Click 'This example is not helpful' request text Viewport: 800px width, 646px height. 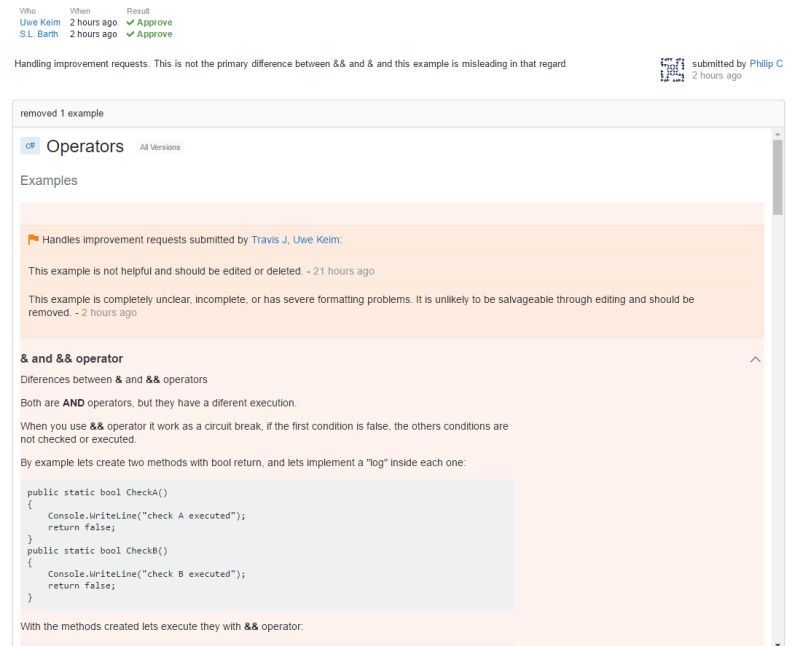165,271
